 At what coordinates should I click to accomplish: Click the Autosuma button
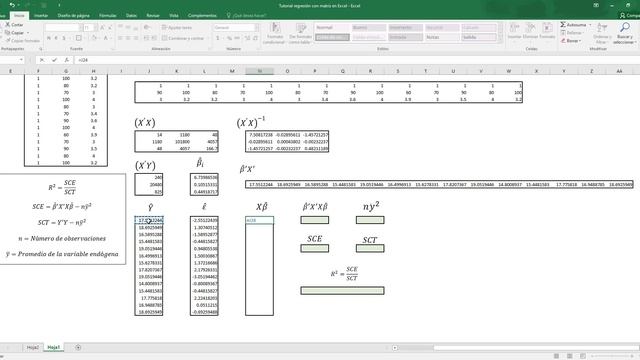coord(573,25)
